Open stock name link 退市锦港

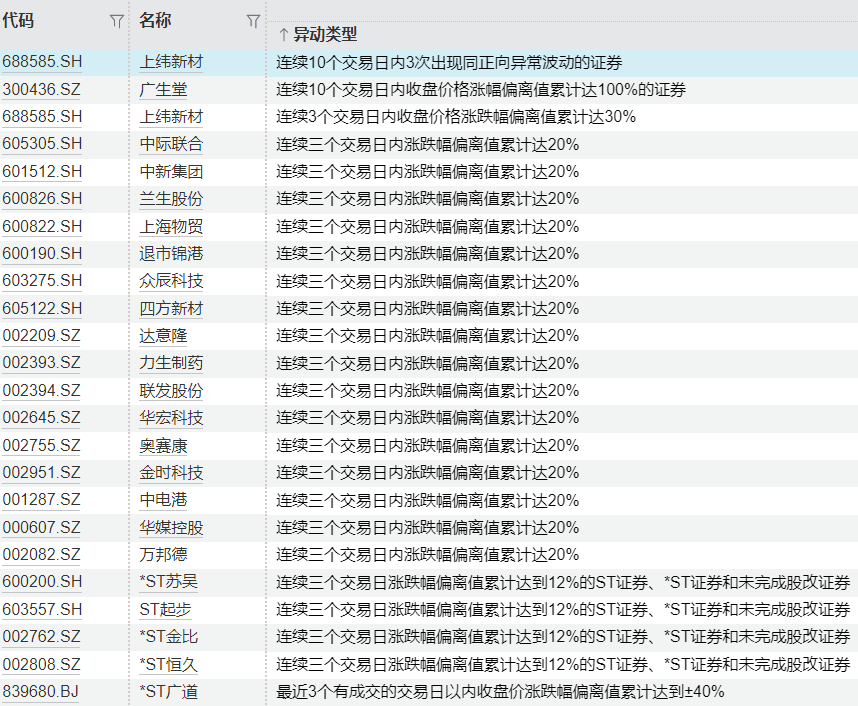click(x=171, y=253)
